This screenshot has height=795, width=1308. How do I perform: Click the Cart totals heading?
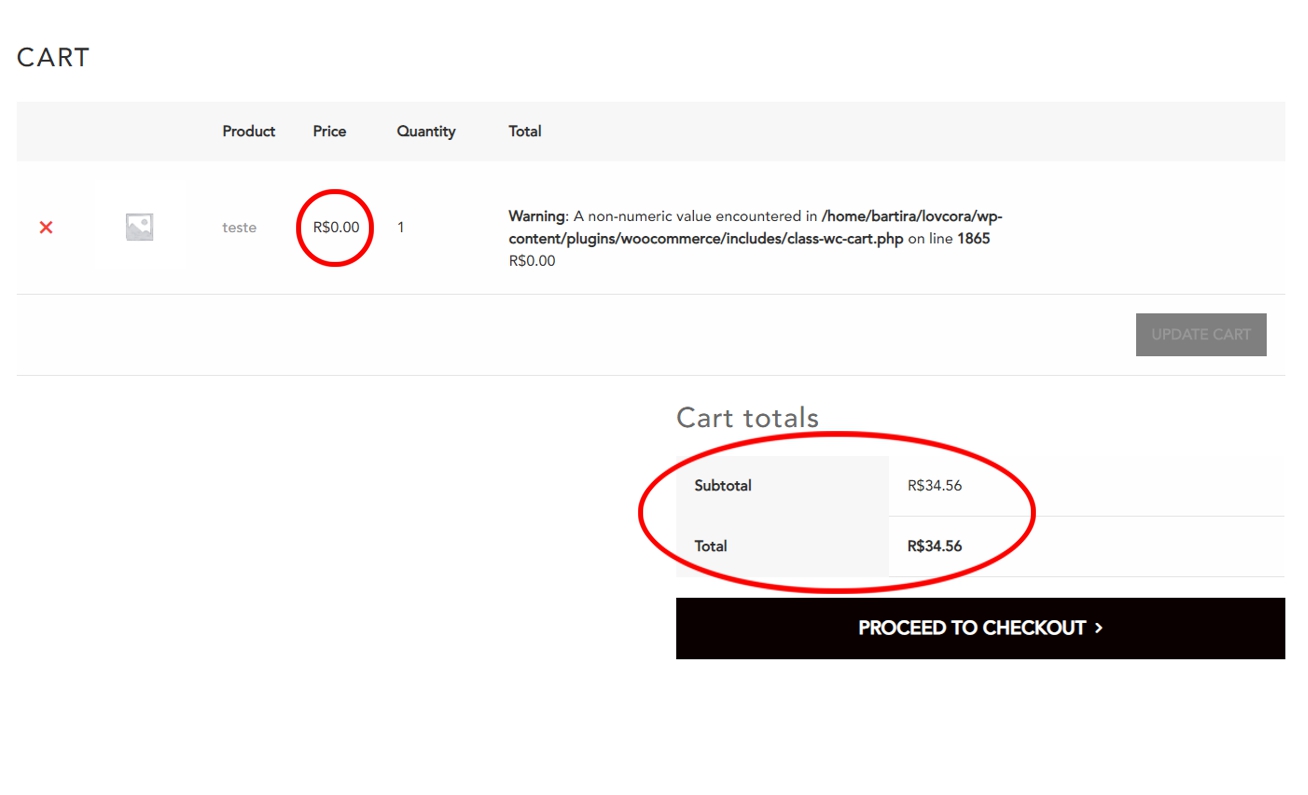(x=747, y=417)
